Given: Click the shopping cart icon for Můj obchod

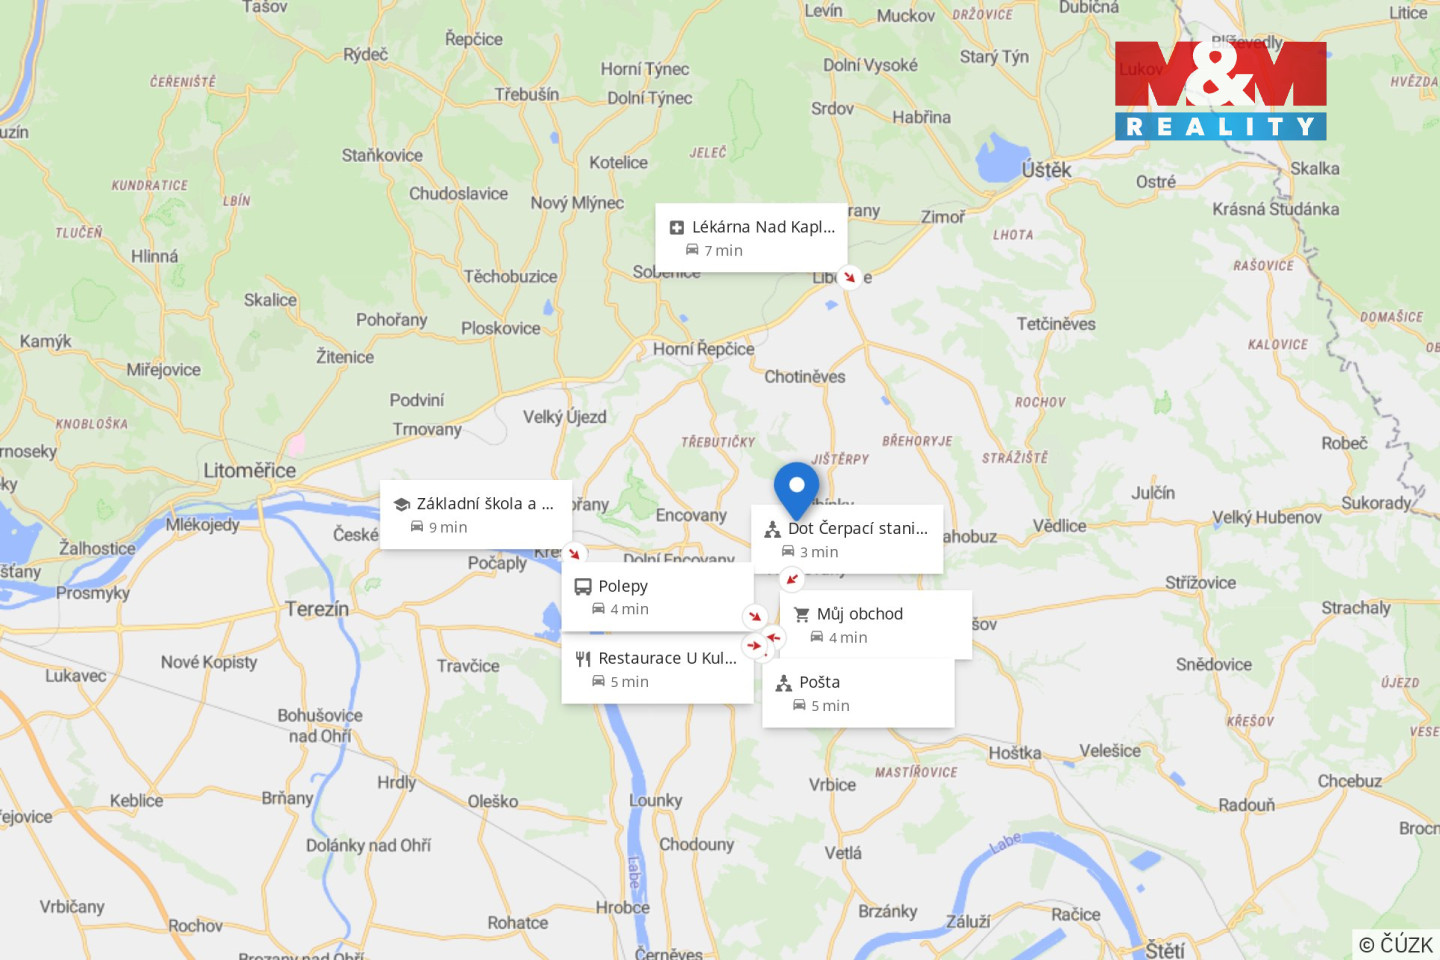Looking at the screenshot, I should coord(801,615).
